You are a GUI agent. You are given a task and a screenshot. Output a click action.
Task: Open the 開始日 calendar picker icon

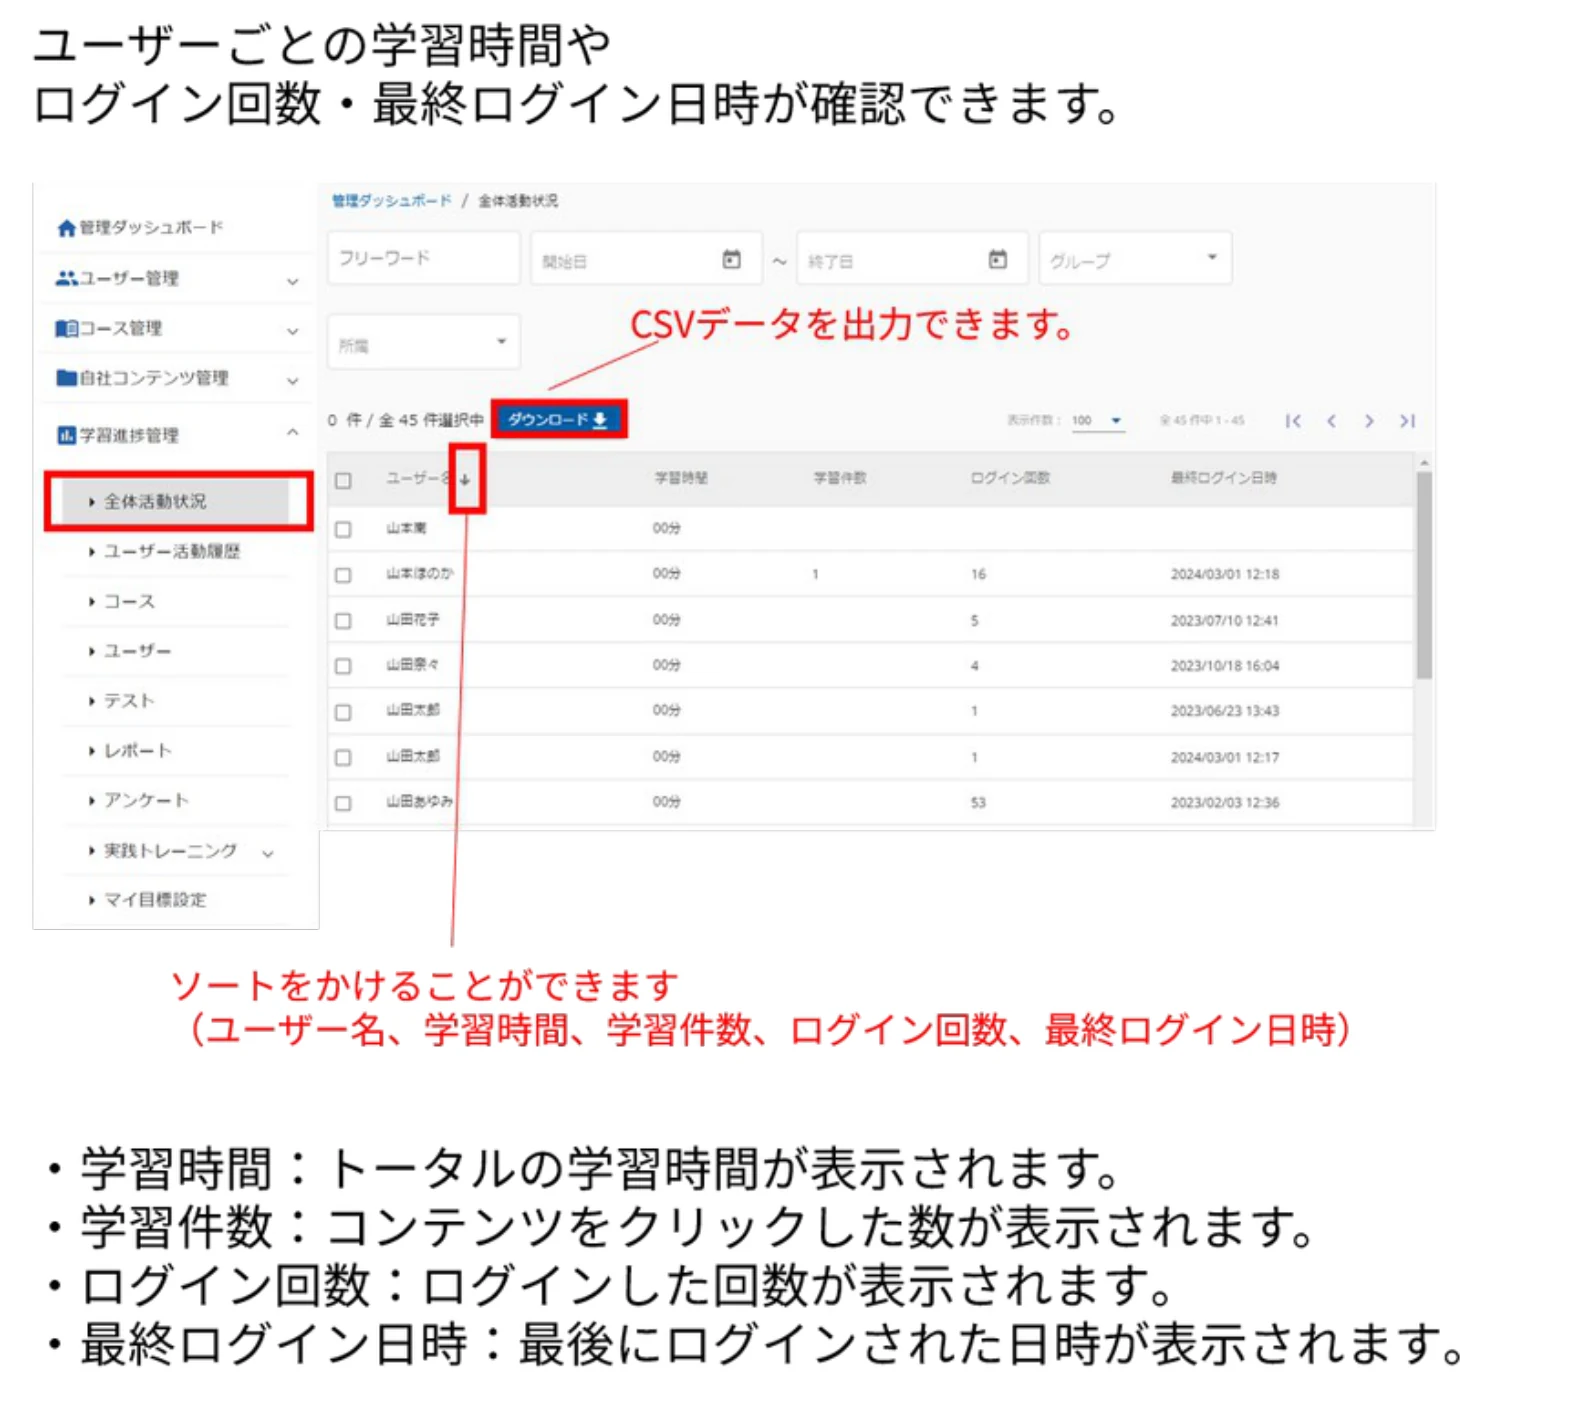coord(731,260)
